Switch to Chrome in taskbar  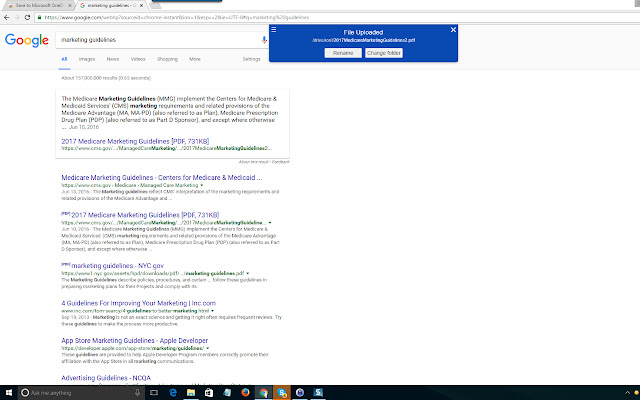coord(264,393)
